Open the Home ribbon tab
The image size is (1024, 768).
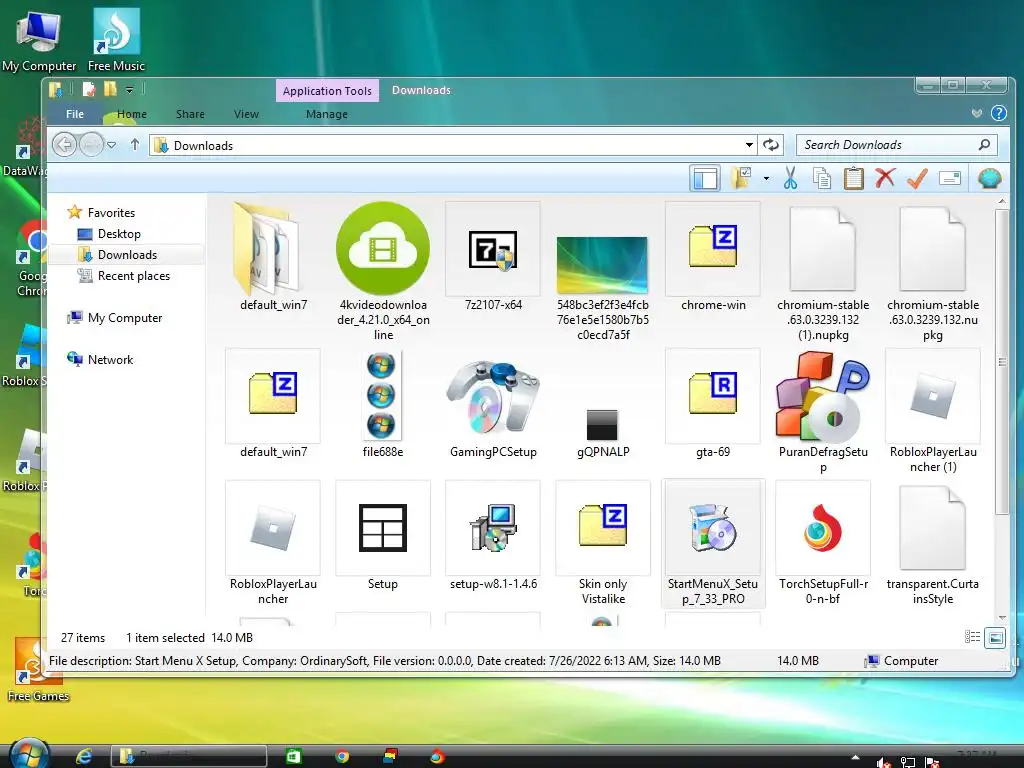(132, 114)
